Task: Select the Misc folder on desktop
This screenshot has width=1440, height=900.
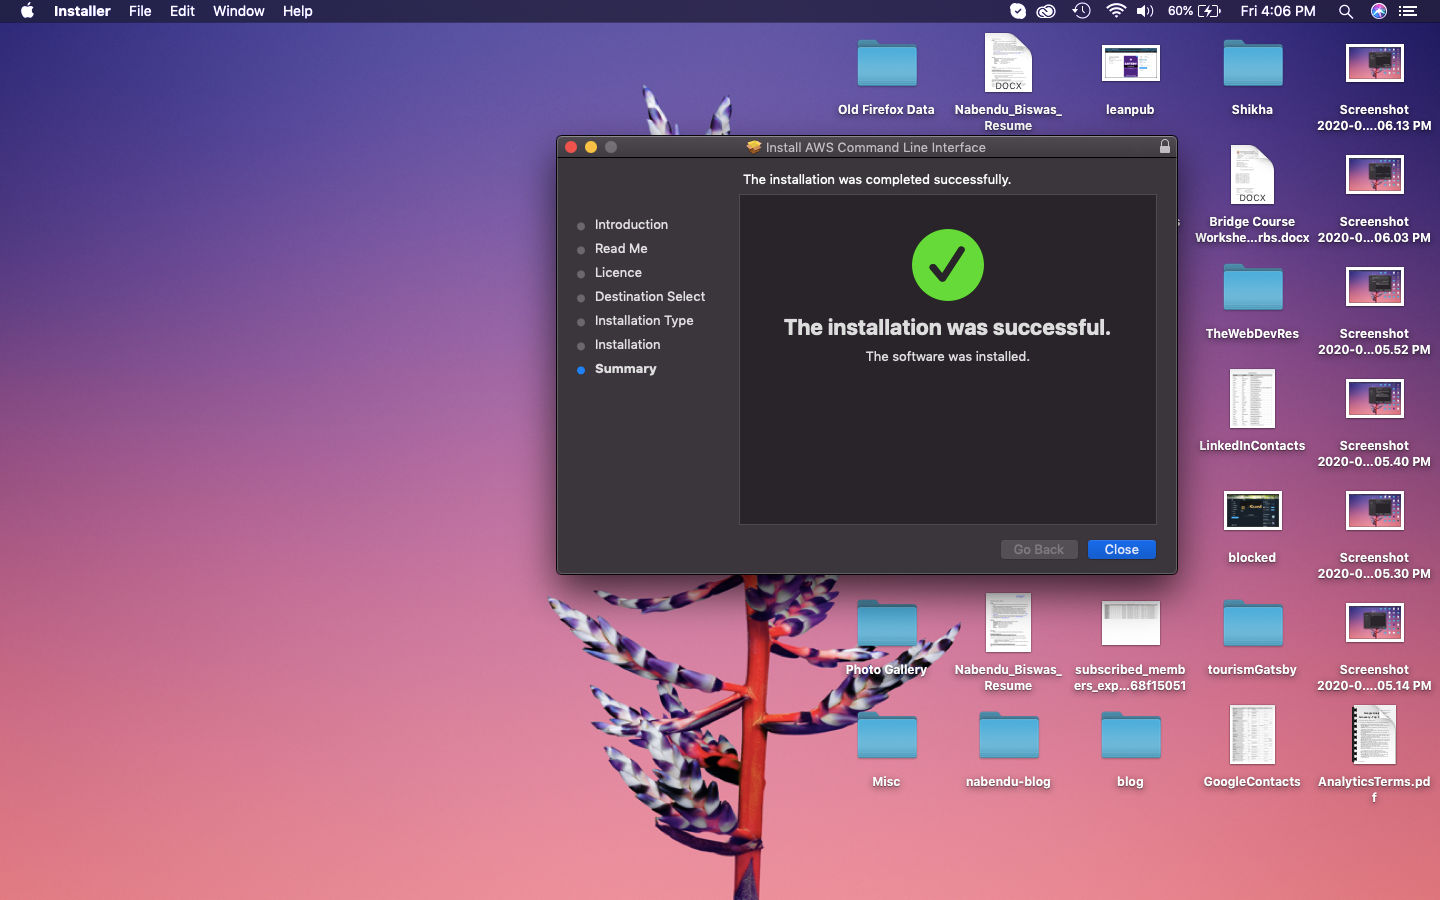Action: tap(886, 736)
